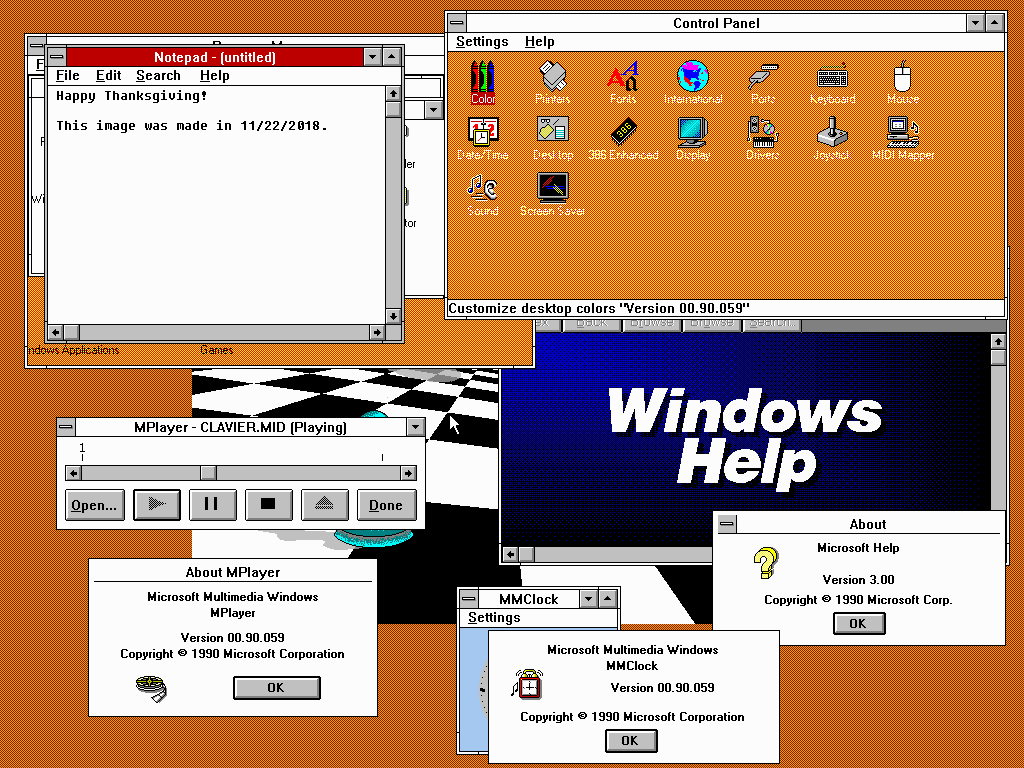
Task: Open the Fonts icon
Action: point(623,79)
